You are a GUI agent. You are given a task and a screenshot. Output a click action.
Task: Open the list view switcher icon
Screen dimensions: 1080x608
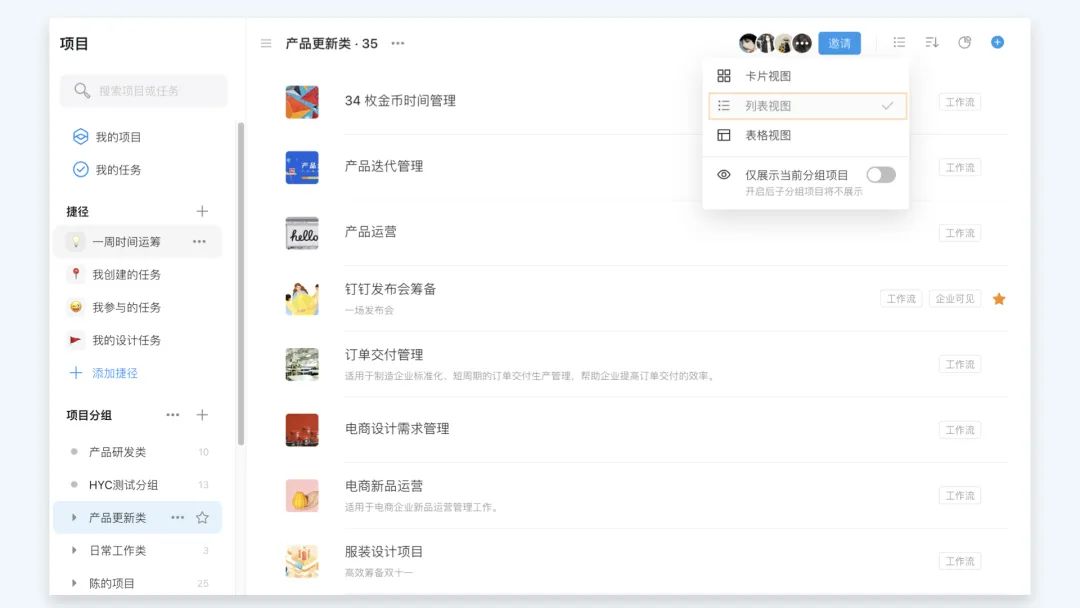[899, 43]
